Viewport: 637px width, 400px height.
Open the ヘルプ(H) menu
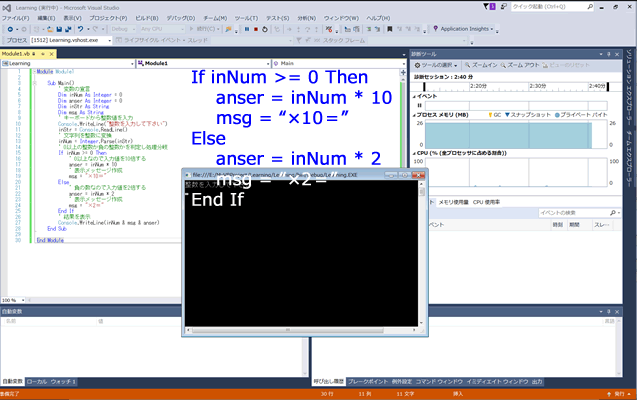tap(378, 18)
